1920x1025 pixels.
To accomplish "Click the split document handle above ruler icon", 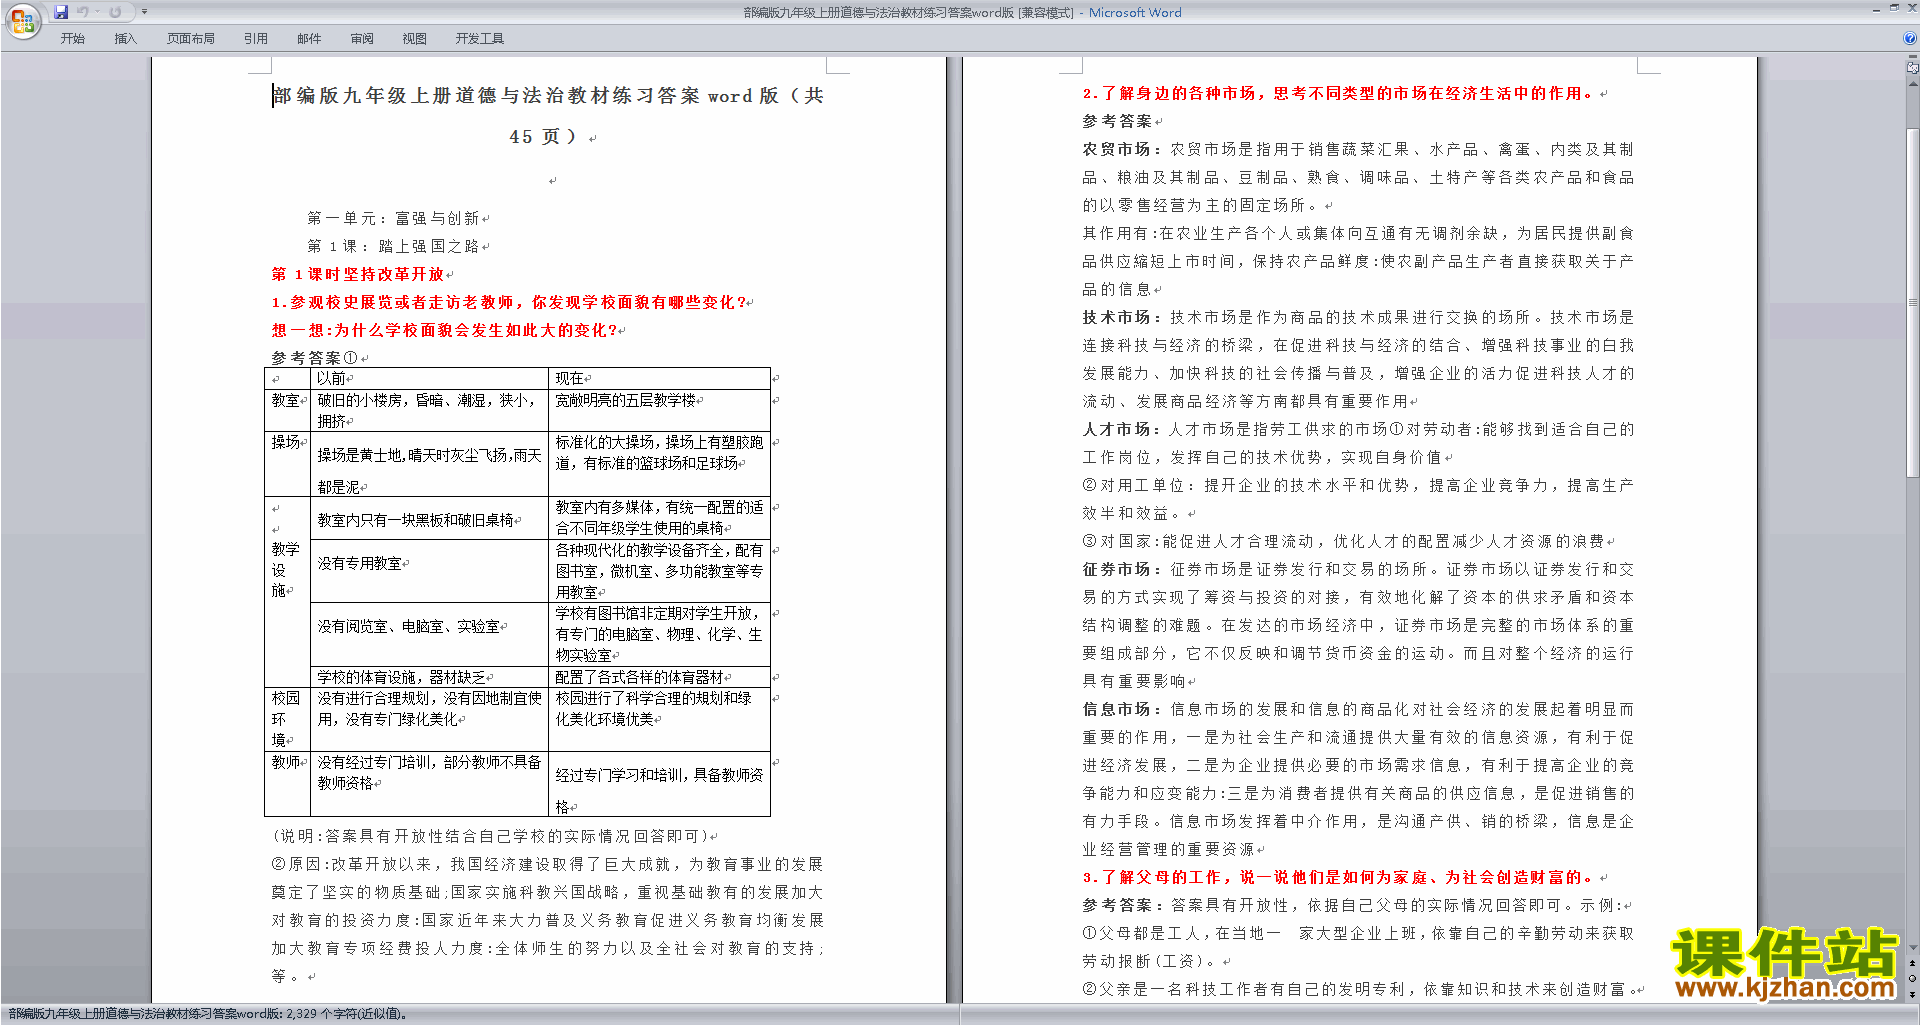I will 1913,58.
